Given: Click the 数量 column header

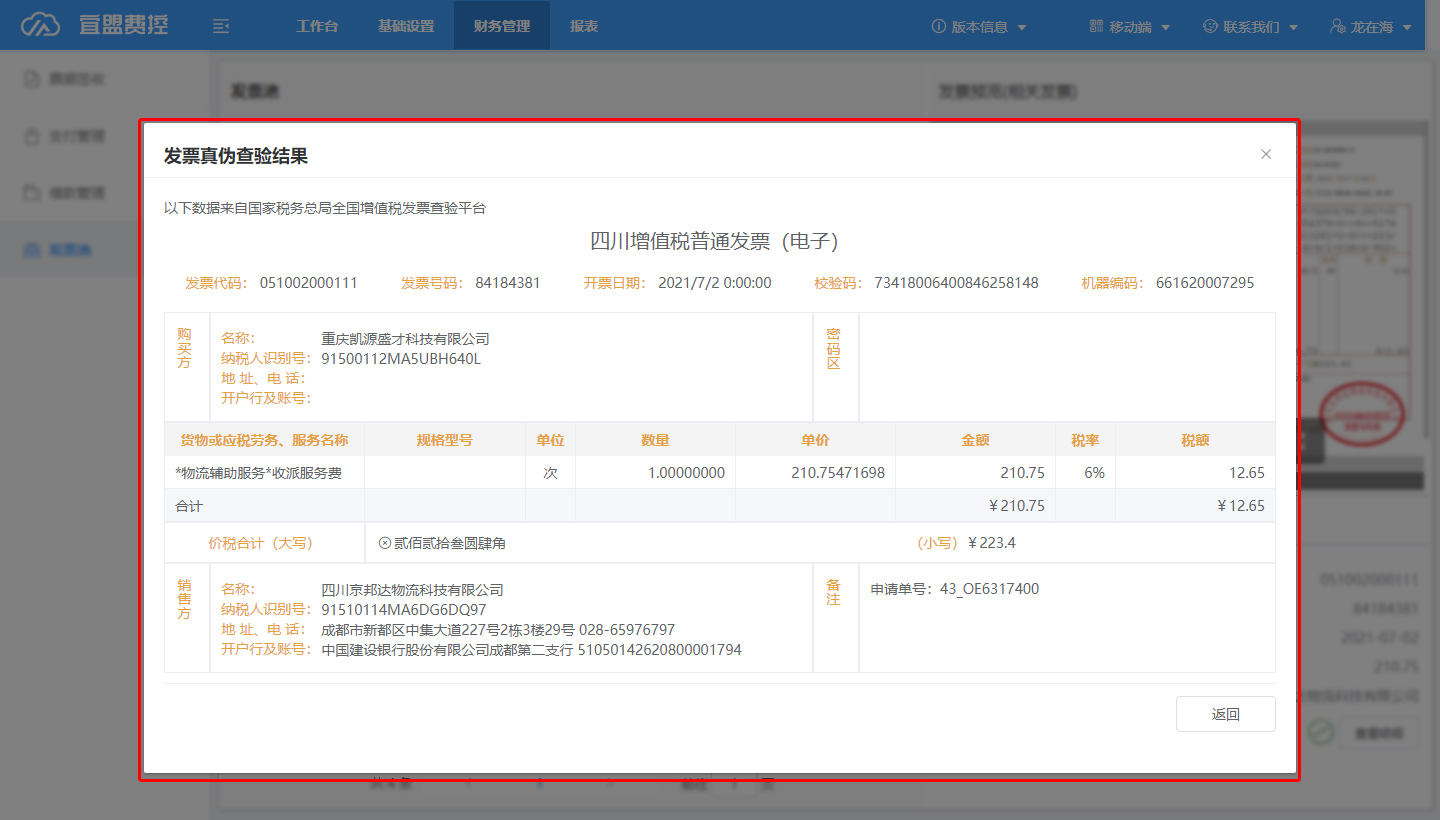Looking at the screenshot, I should tap(655, 440).
